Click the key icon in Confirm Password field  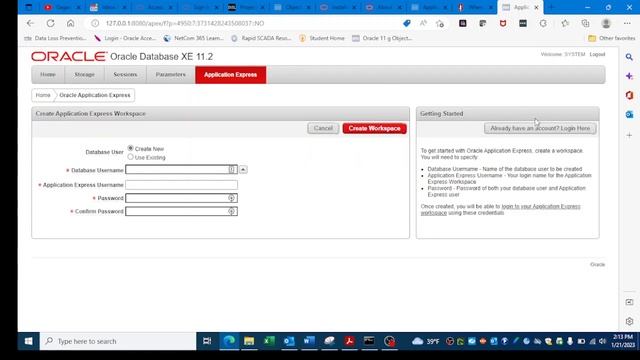tap(231, 211)
